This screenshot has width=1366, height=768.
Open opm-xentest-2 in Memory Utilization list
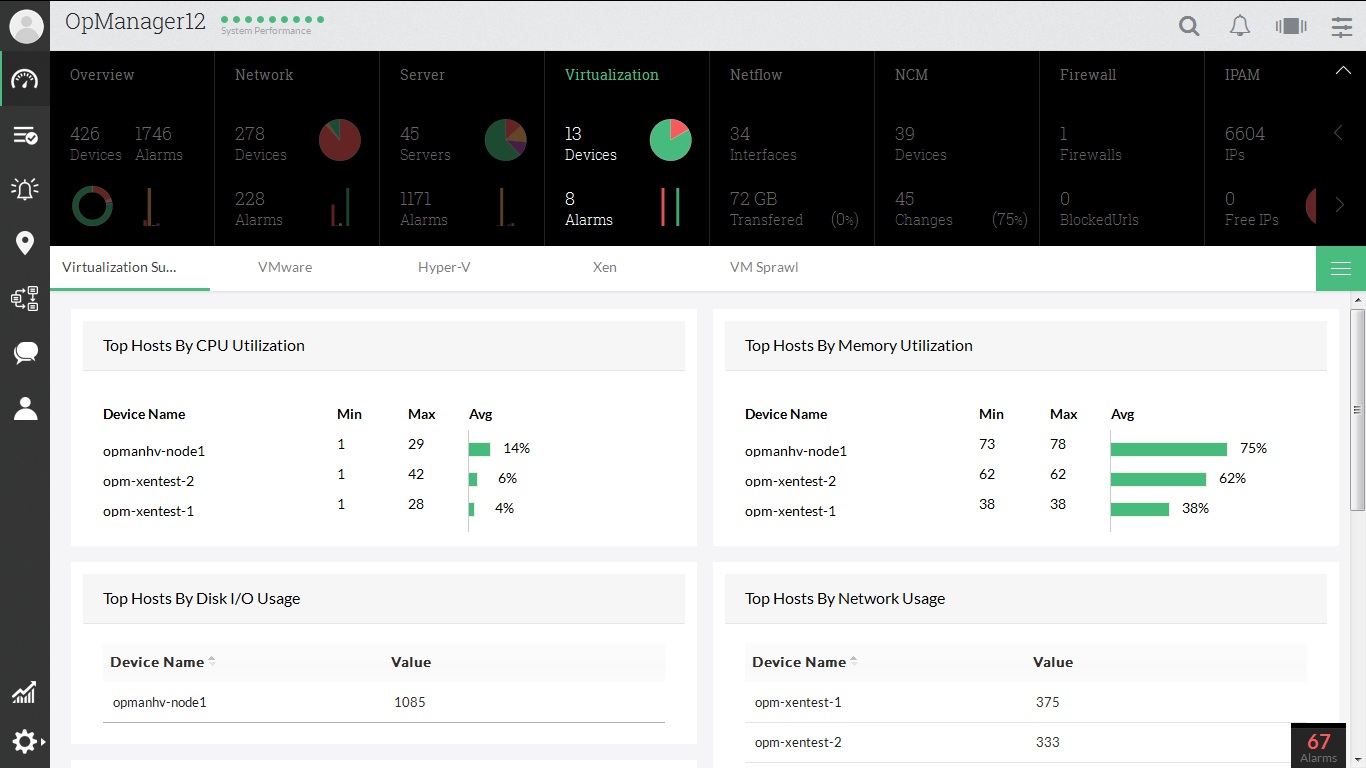point(791,481)
